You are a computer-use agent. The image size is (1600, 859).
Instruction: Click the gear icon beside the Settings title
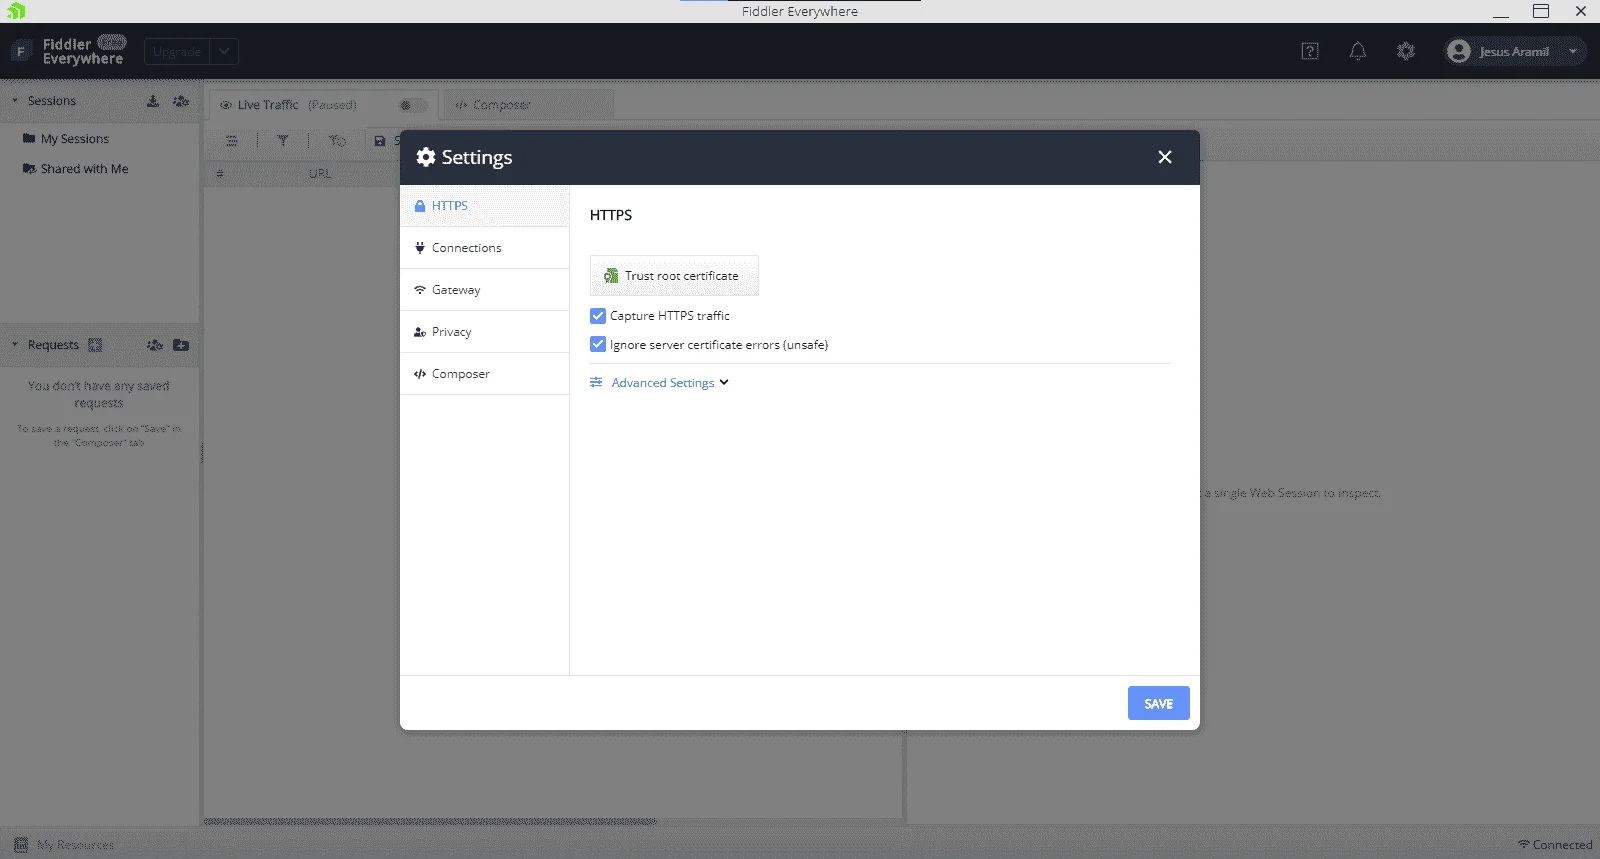click(426, 157)
